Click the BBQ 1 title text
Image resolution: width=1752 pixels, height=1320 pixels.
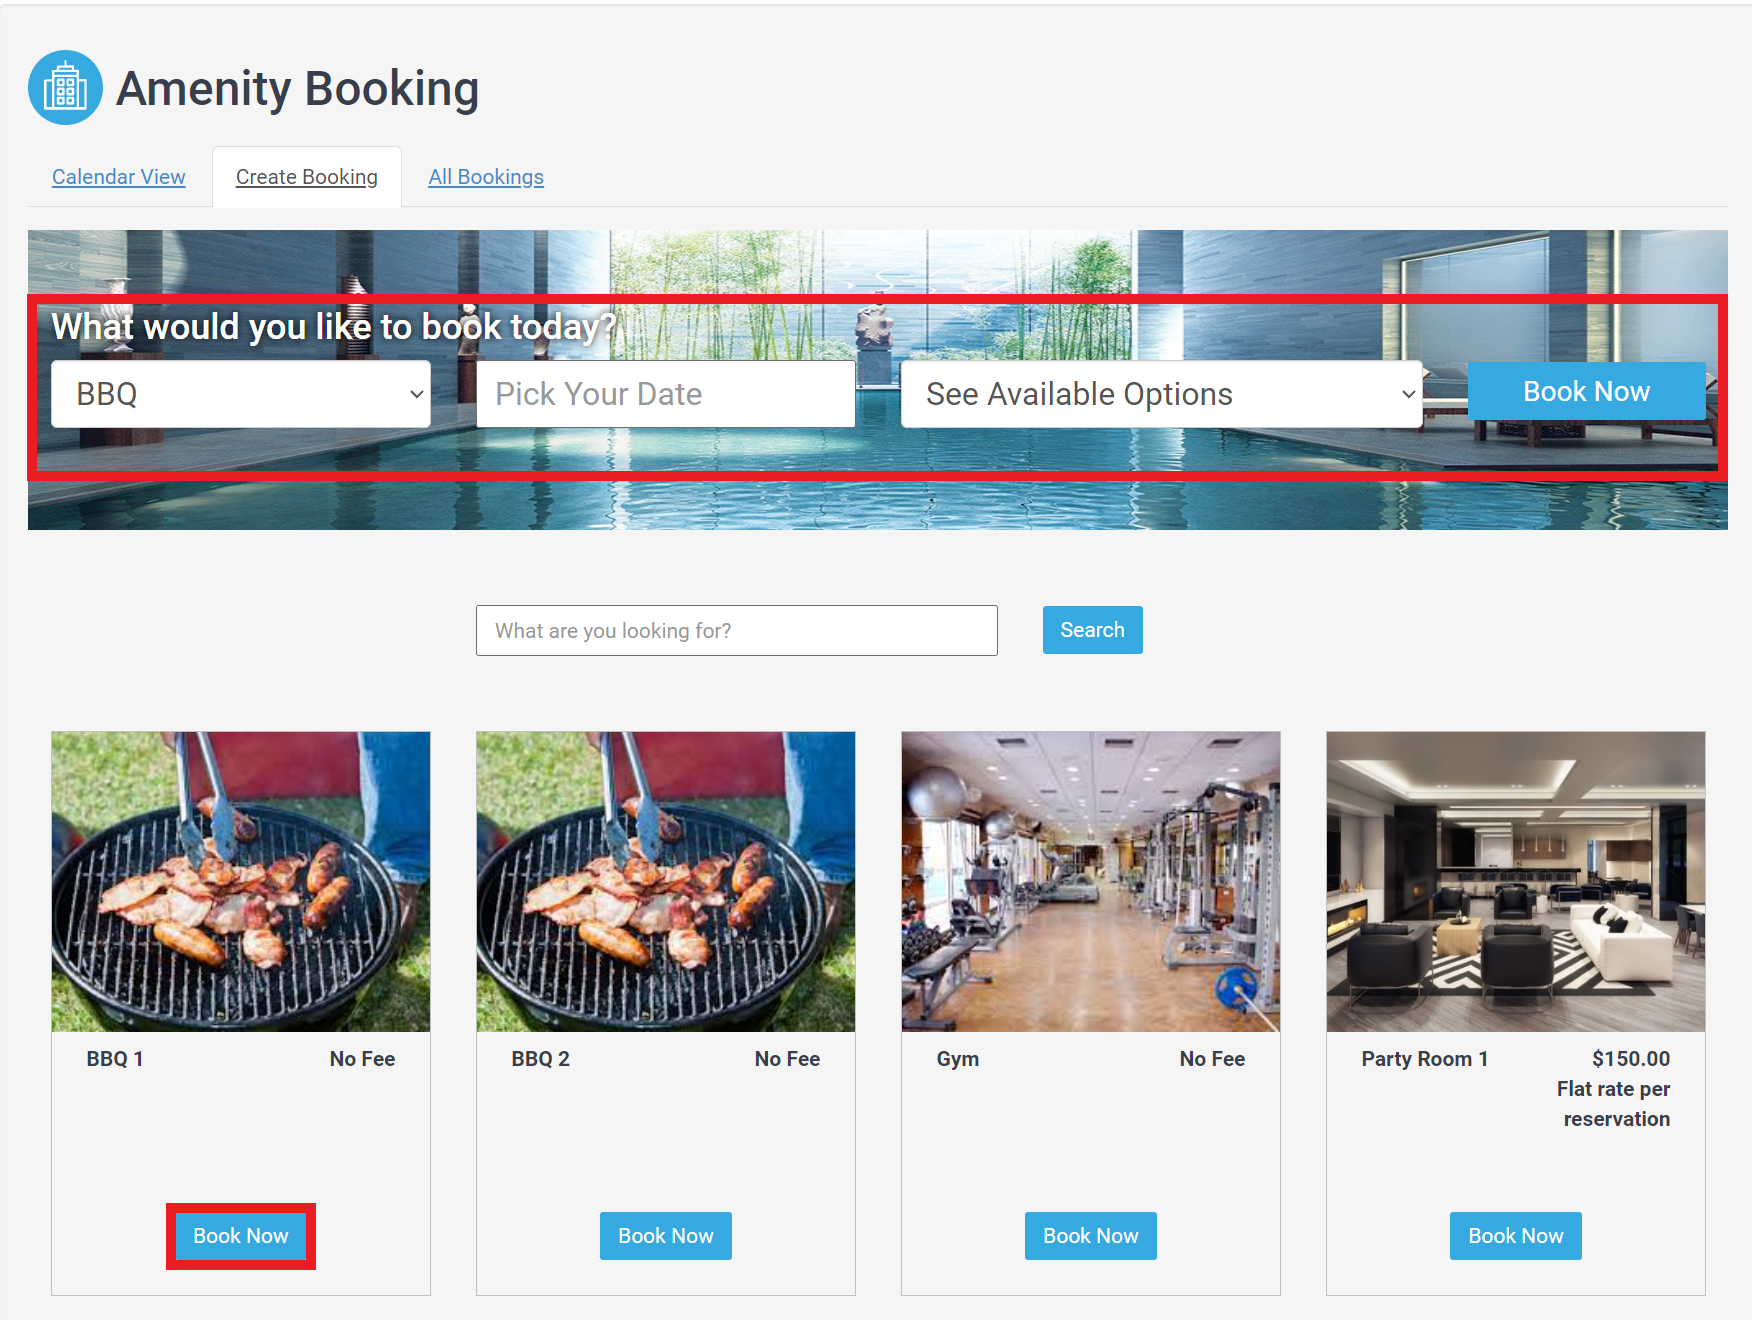tap(115, 1059)
